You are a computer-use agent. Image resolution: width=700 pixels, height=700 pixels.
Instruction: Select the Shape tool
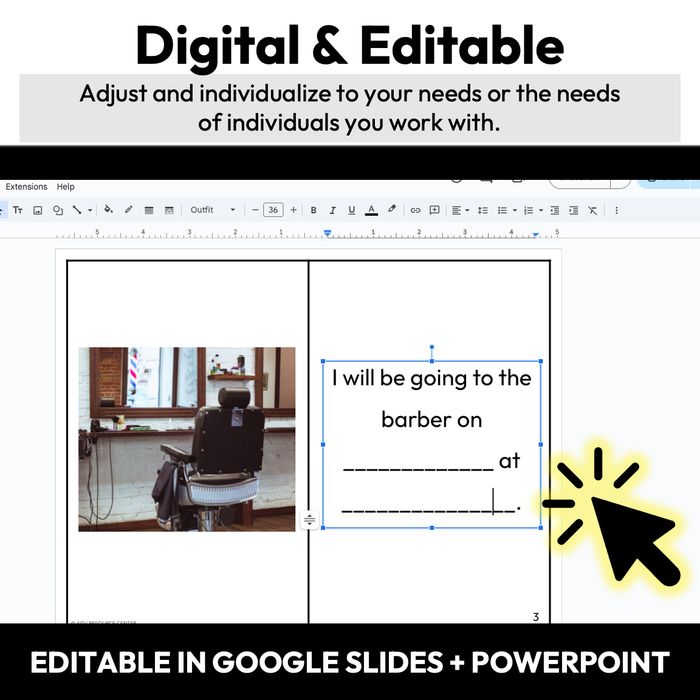58,210
